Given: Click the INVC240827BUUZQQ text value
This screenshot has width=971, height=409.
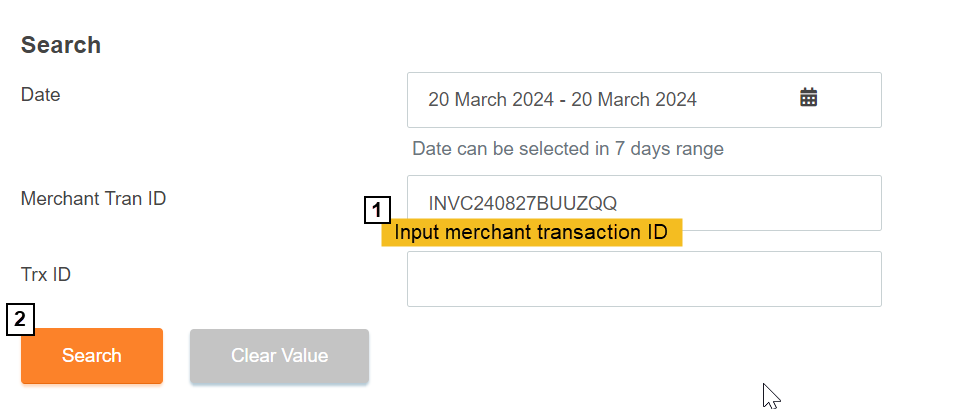Looking at the screenshot, I should tap(523, 204).
